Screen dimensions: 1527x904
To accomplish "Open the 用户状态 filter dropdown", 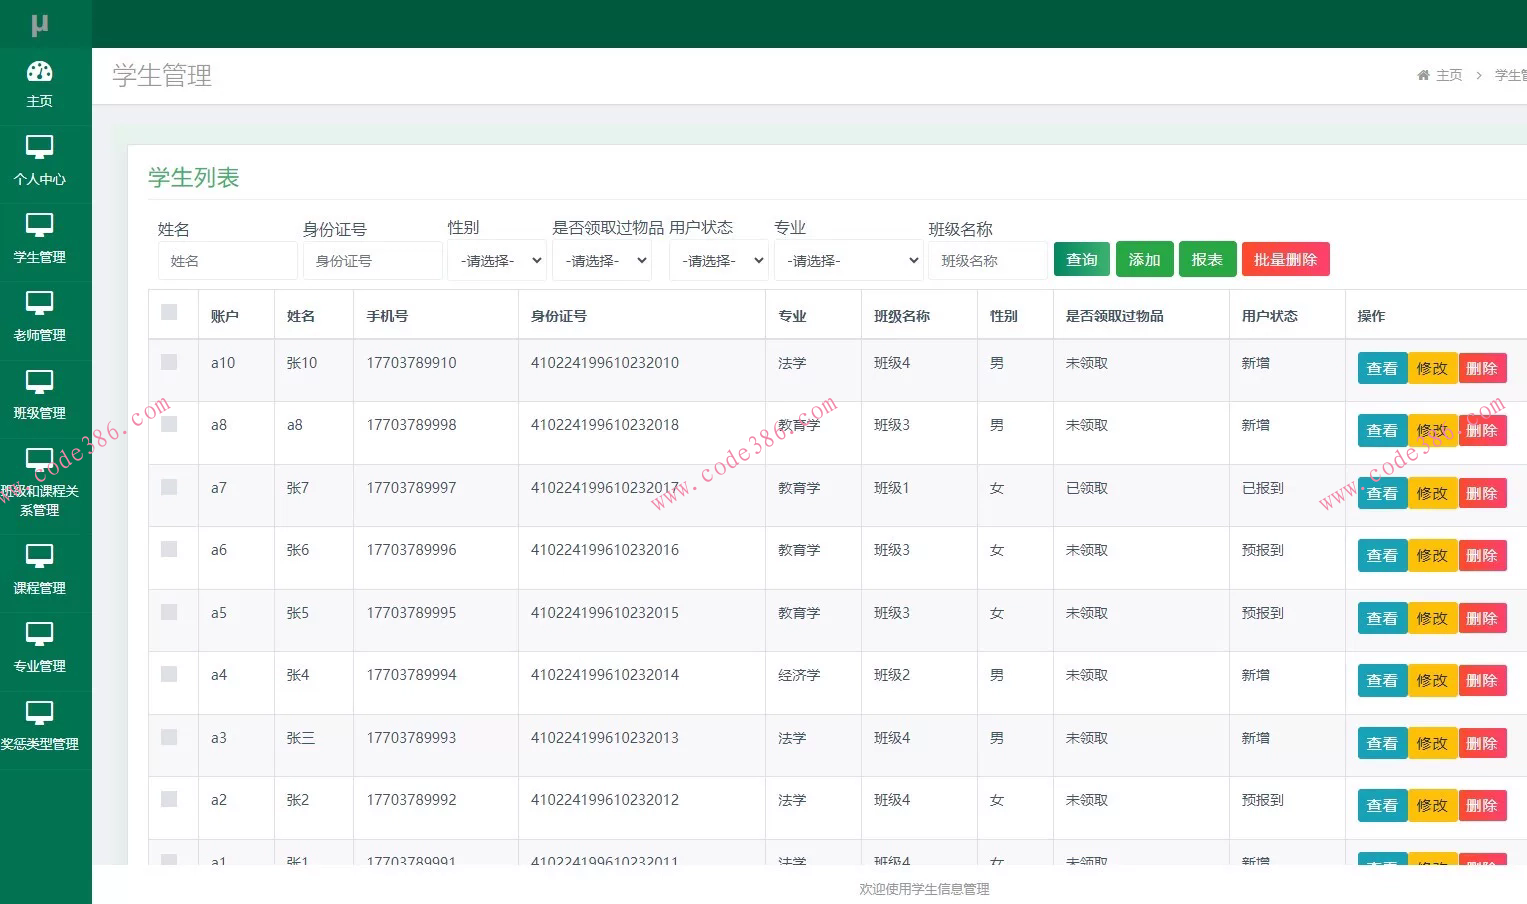I will 718,261.
